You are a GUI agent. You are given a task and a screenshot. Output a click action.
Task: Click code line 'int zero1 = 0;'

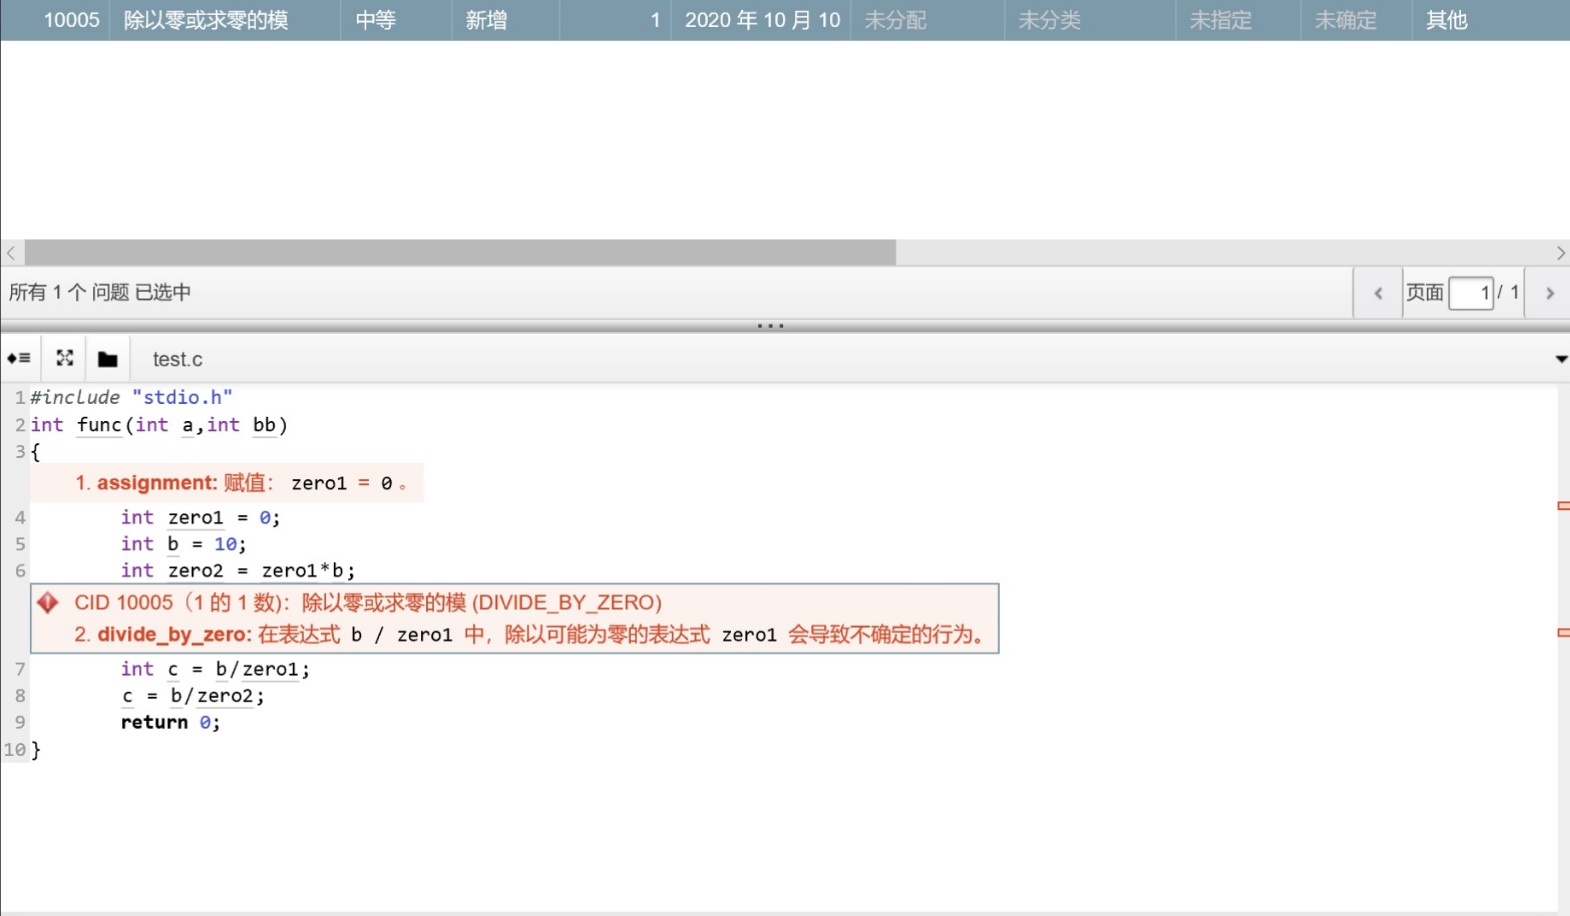click(200, 517)
